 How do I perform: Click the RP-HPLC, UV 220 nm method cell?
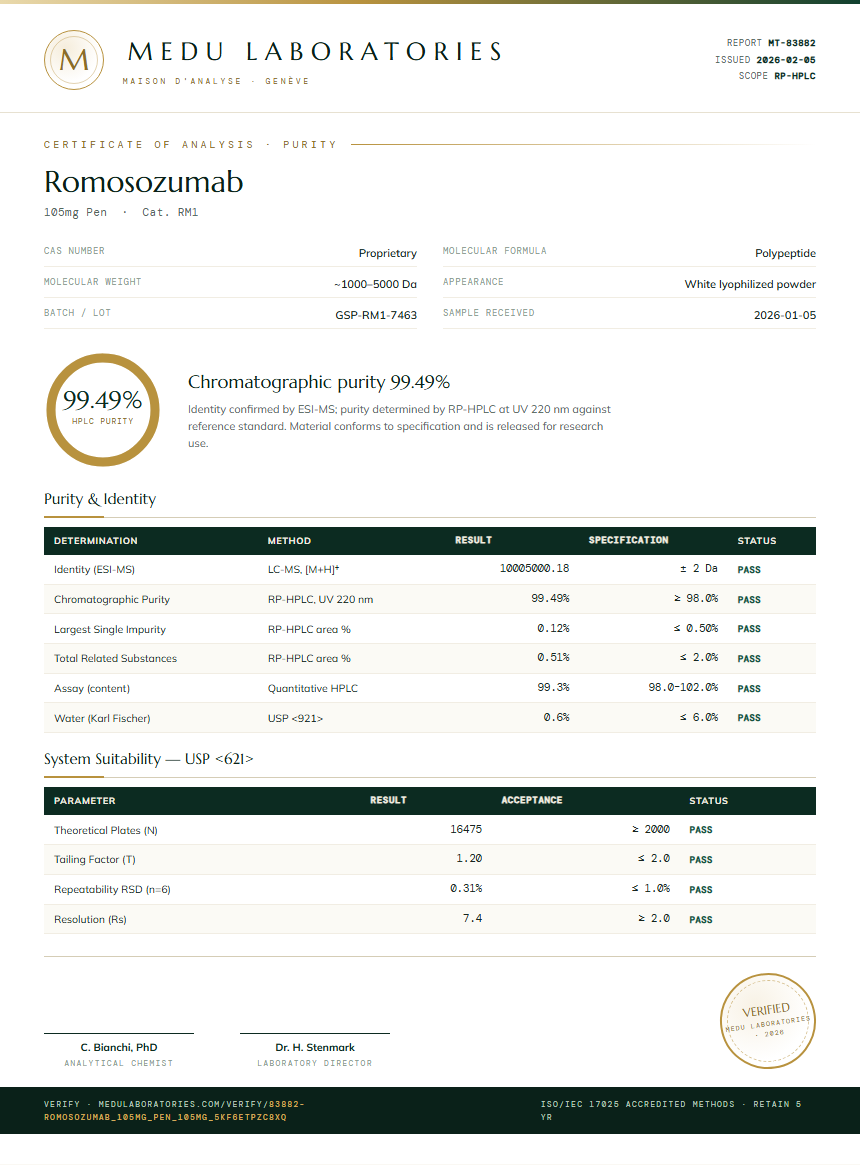pyautogui.click(x=320, y=600)
